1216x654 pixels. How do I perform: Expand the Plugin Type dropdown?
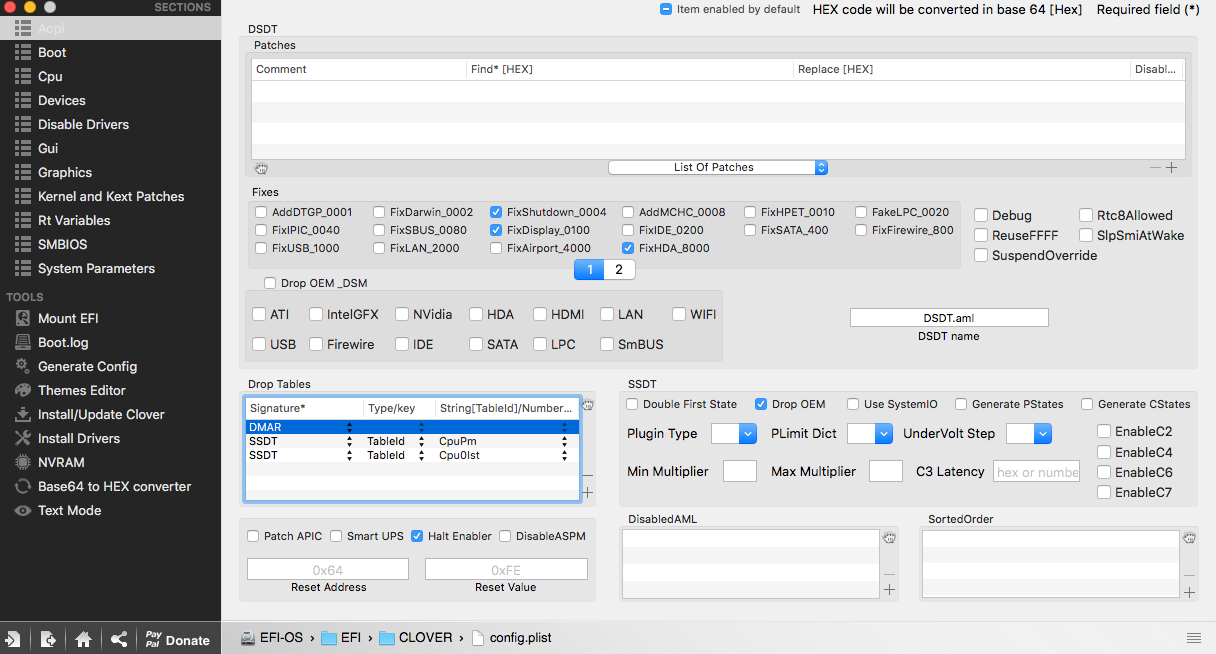click(734, 433)
